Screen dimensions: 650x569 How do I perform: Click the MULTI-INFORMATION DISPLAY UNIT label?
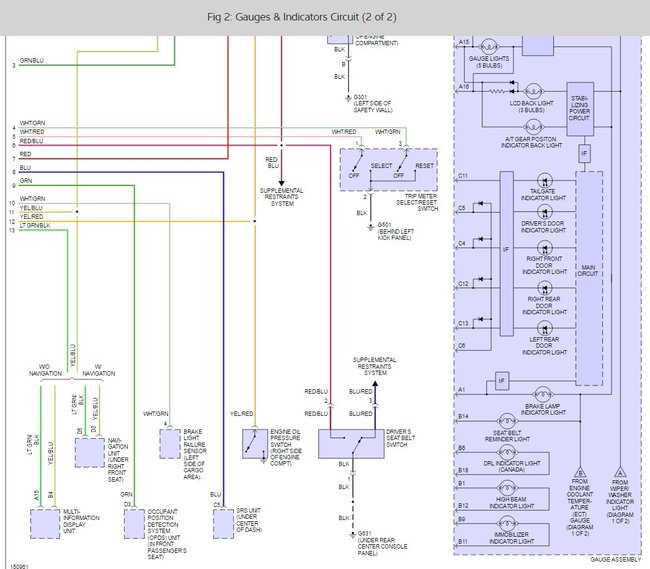click(81, 521)
